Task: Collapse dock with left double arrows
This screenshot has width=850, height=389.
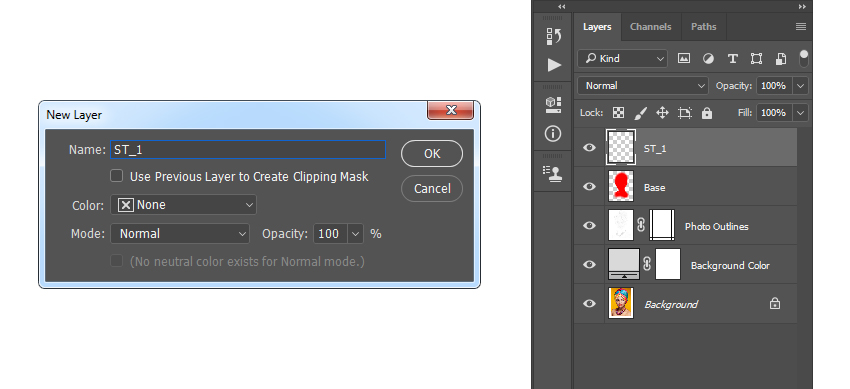Action: point(562,7)
